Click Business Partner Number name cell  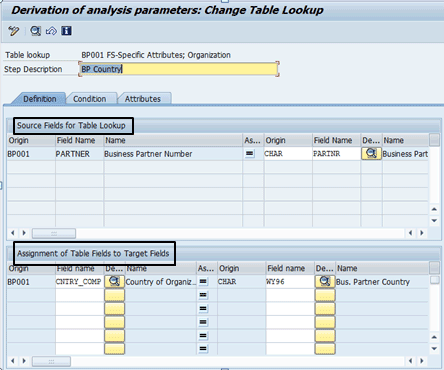pyautogui.click(x=173, y=154)
